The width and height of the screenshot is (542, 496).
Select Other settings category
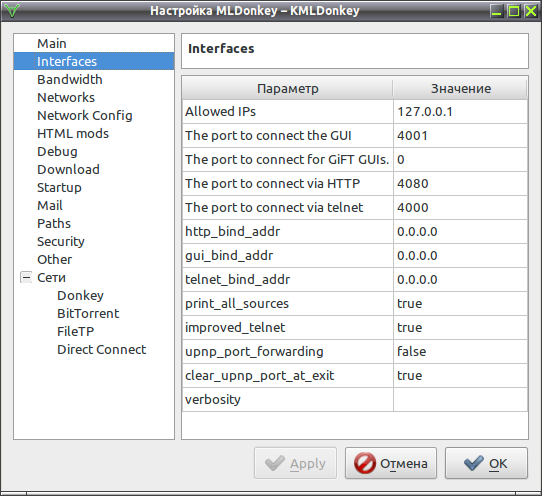pos(55,259)
